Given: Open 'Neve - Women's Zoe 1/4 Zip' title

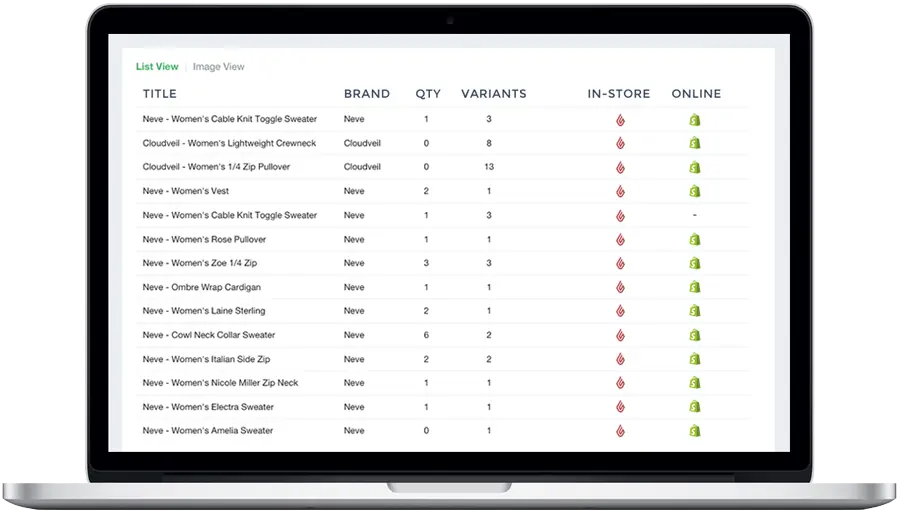Looking at the screenshot, I should point(200,262).
